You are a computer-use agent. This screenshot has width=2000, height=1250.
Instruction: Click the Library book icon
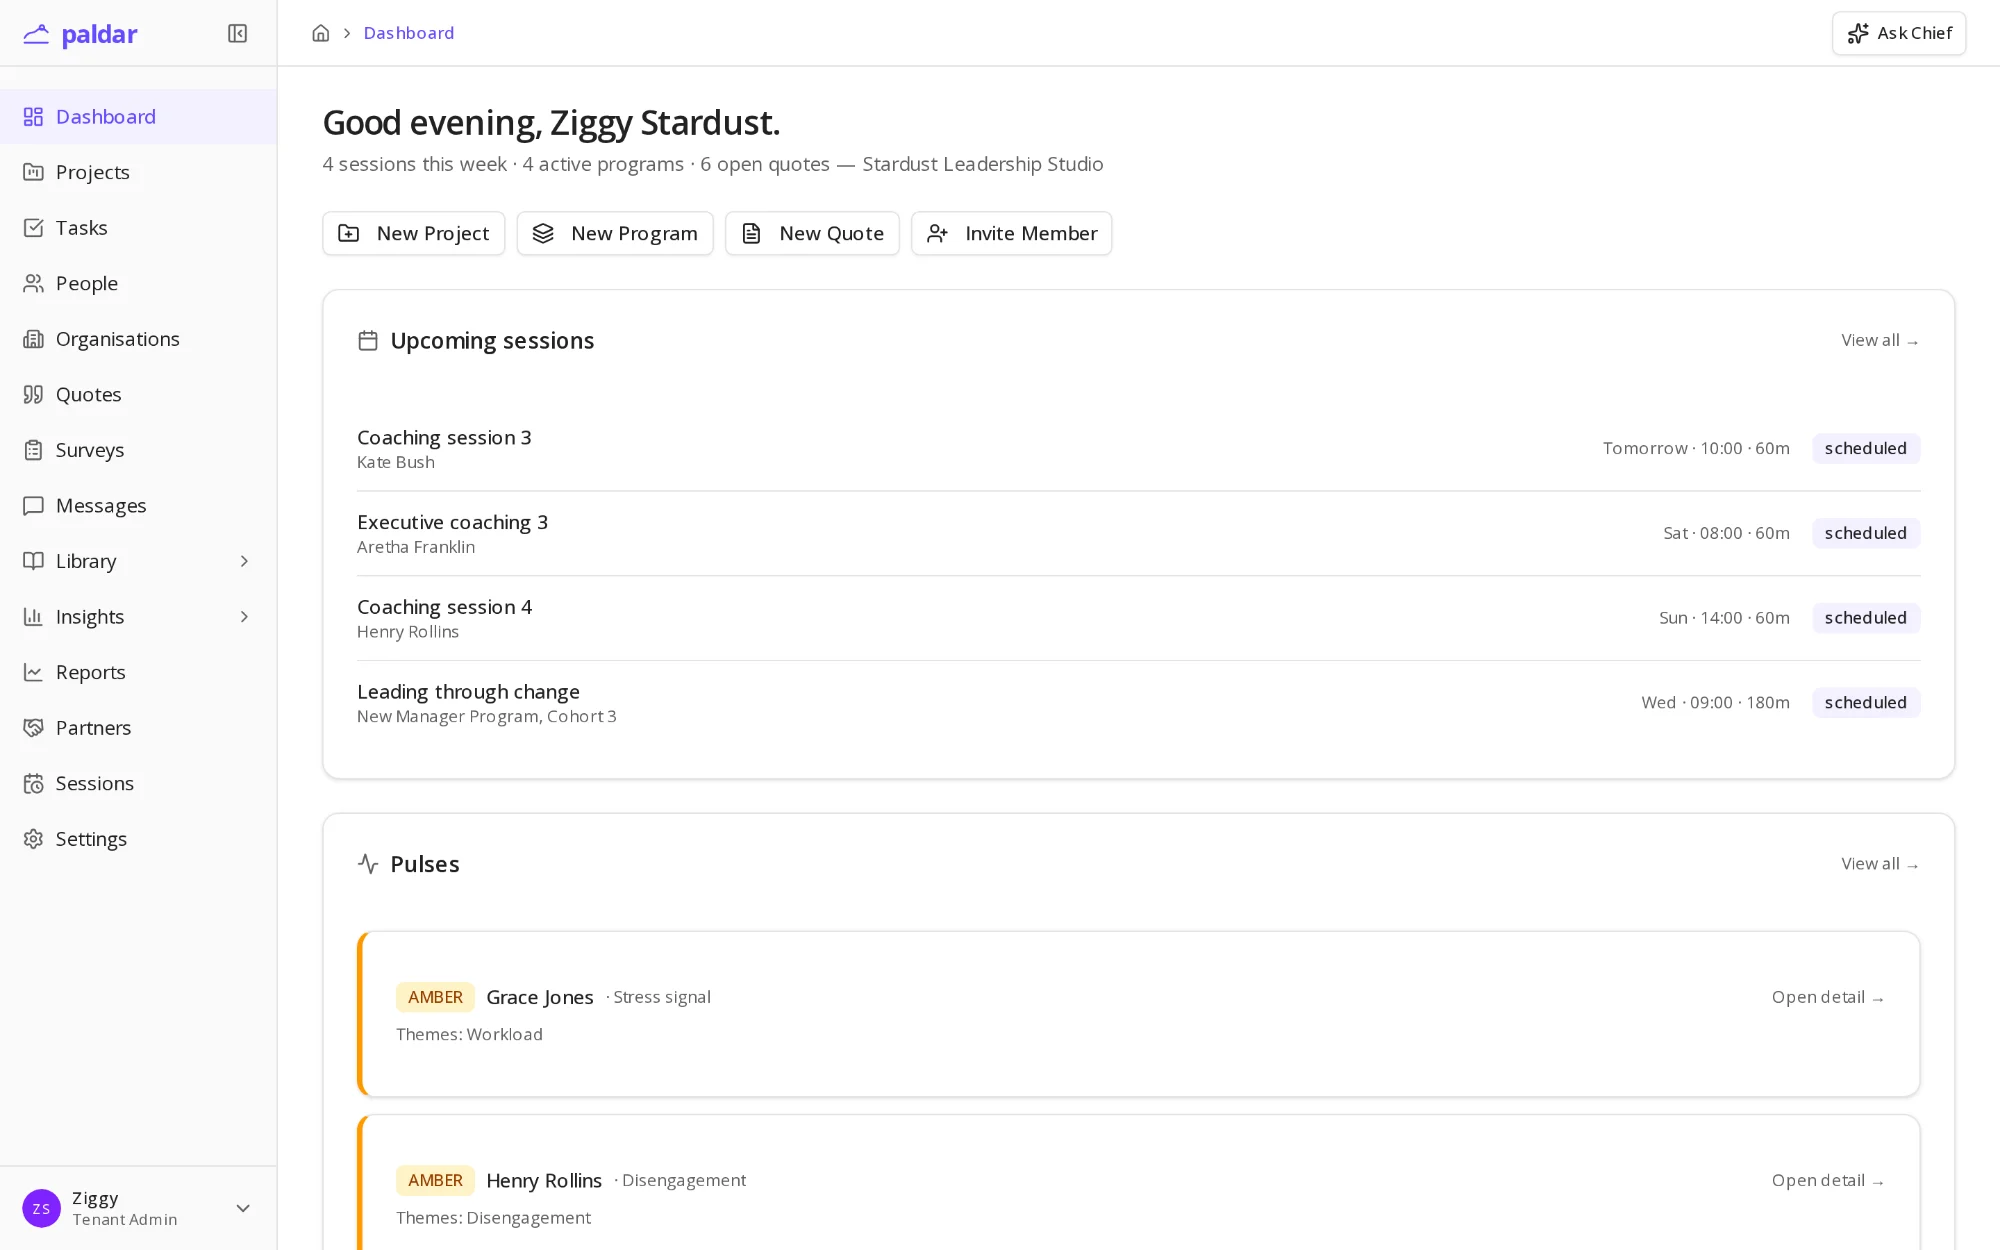pos(34,561)
